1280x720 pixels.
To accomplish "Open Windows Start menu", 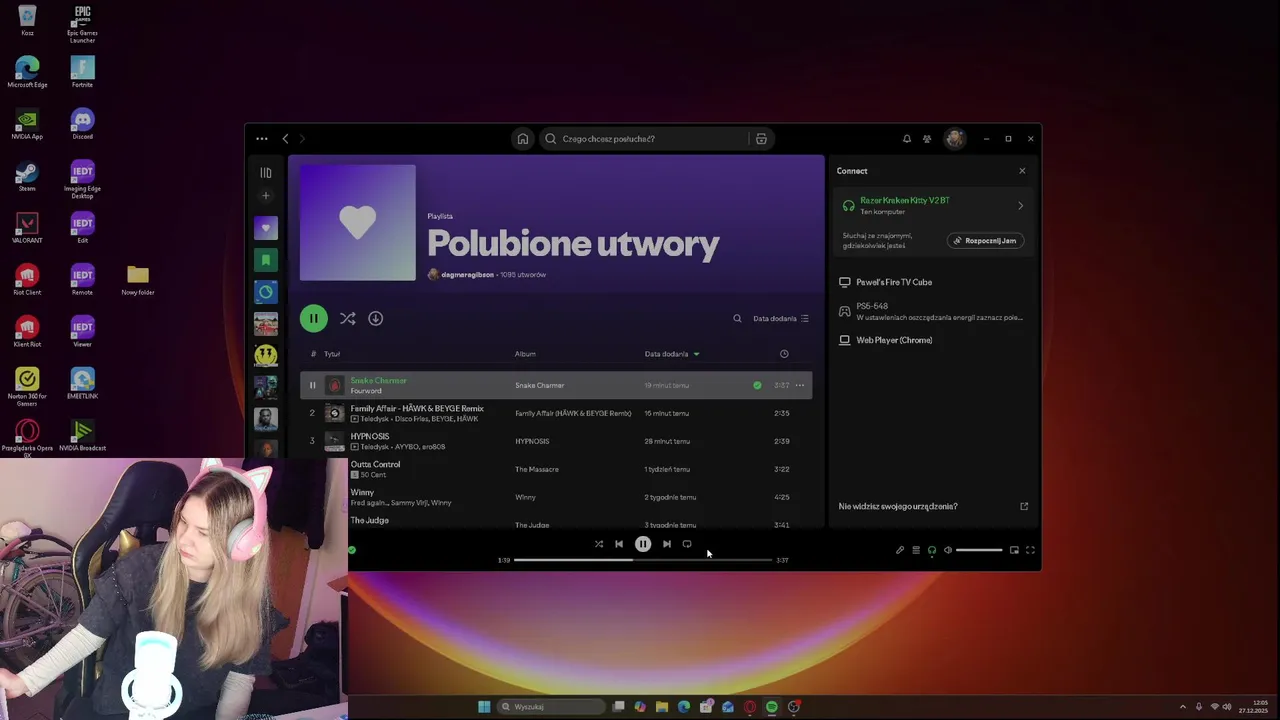I will click(x=484, y=707).
